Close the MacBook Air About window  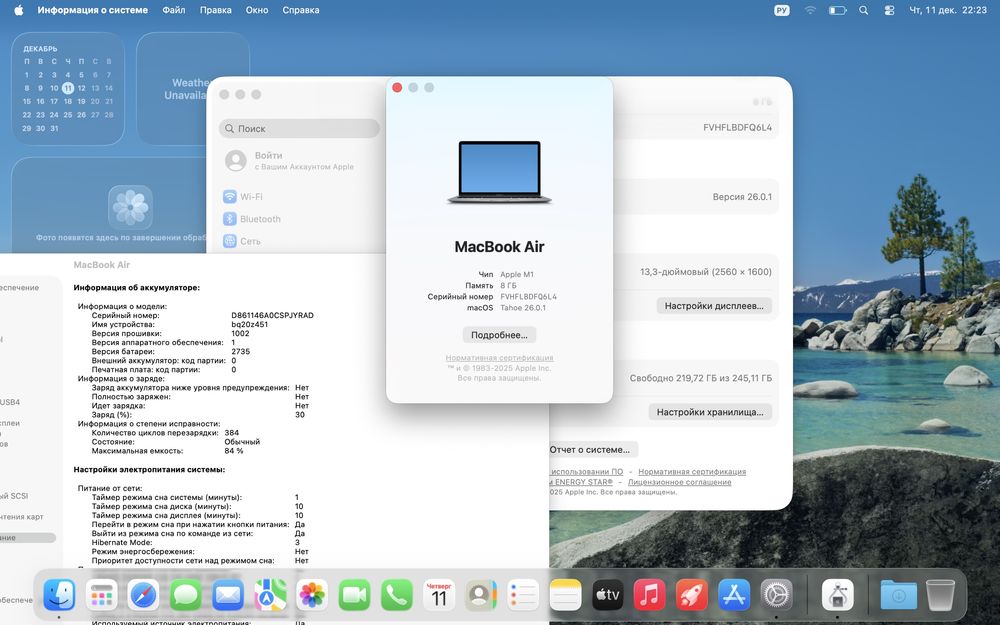[x=397, y=87]
